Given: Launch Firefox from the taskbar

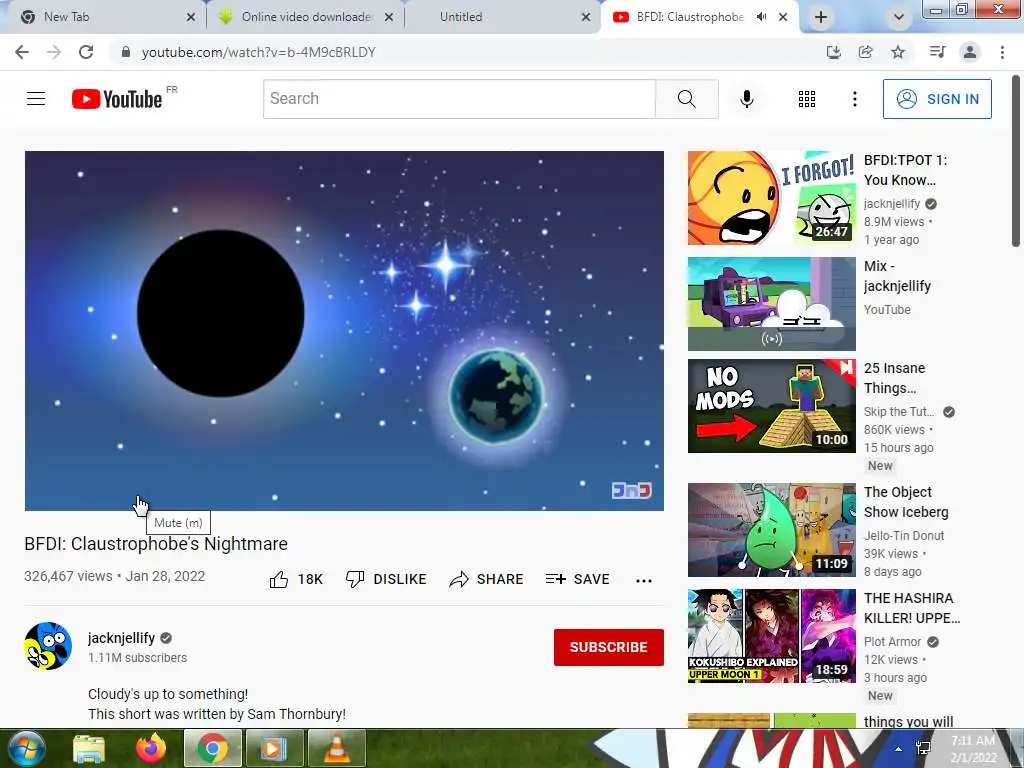Looking at the screenshot, I should point(151,748).
